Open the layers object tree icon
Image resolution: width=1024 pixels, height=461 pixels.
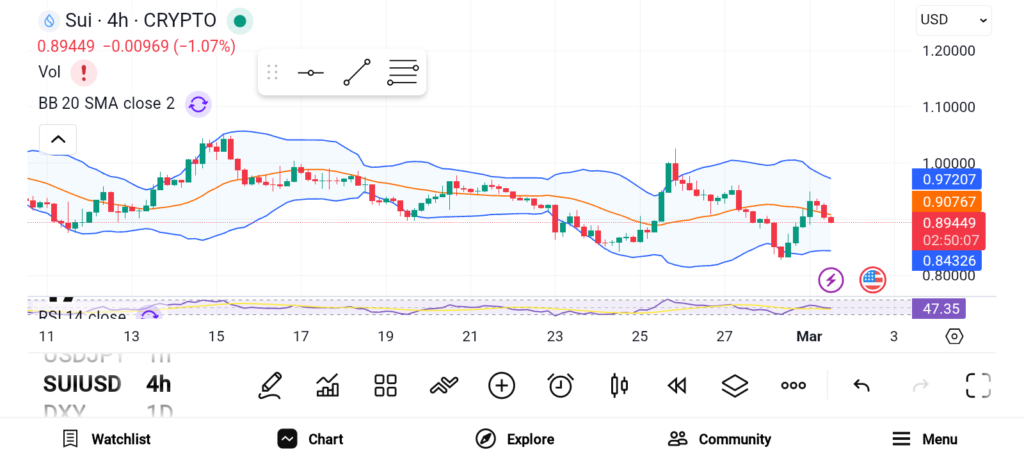735,385
